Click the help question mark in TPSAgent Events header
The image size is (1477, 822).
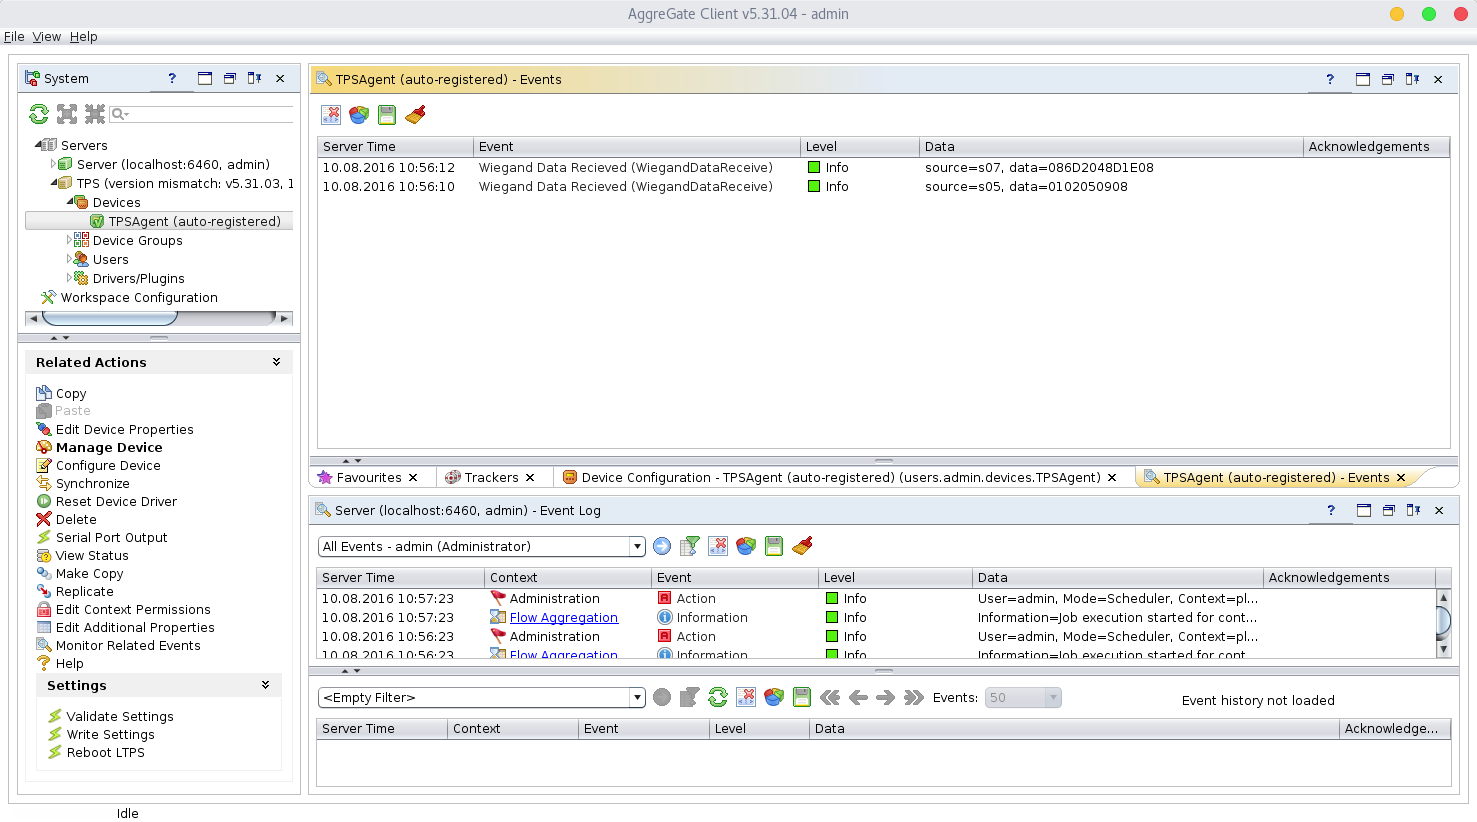(x=1330, y=79)
